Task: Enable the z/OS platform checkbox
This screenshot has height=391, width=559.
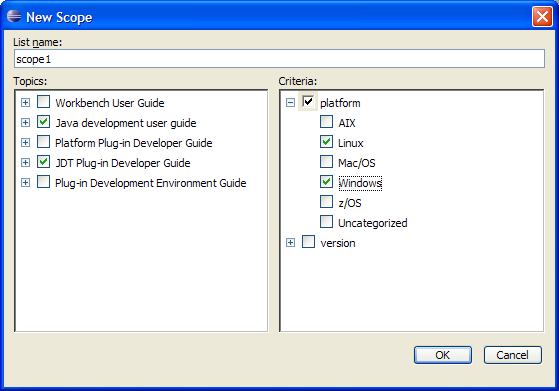Action: [326, 202]
